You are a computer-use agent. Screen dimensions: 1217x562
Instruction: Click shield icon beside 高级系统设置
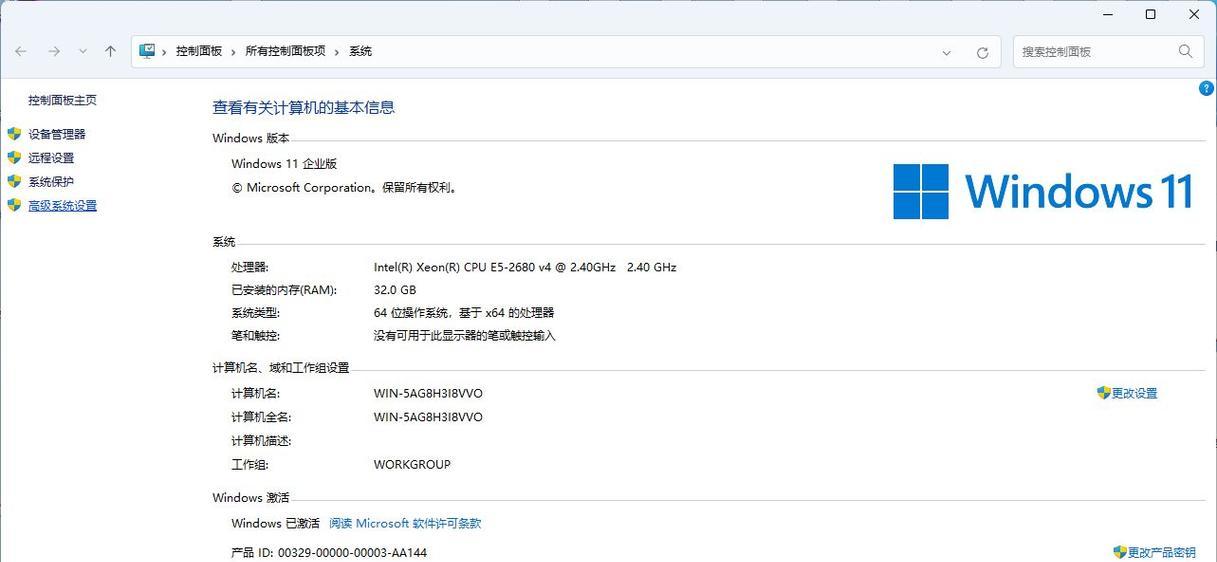pos(14,205)
